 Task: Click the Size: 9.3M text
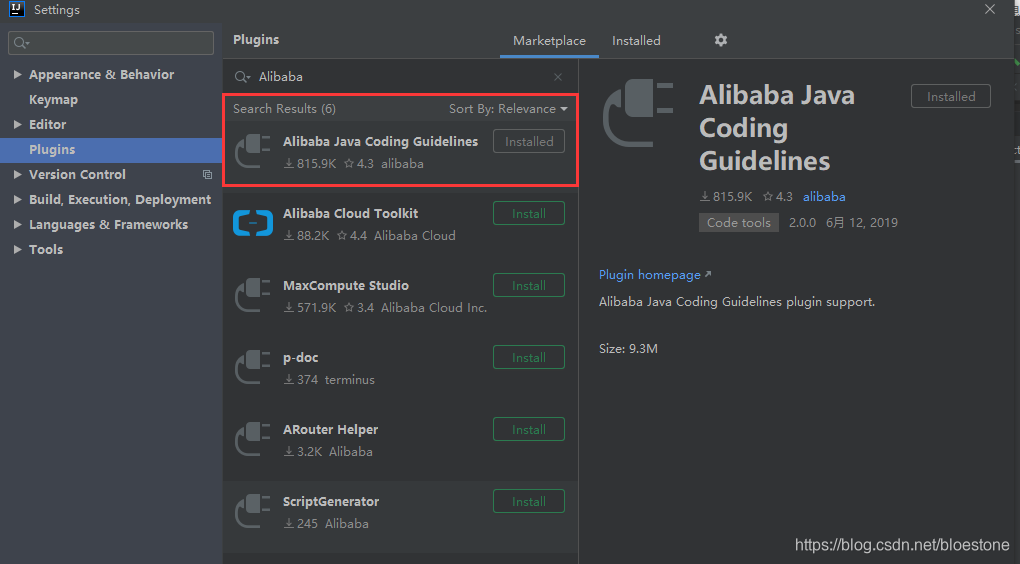point(628,349)
